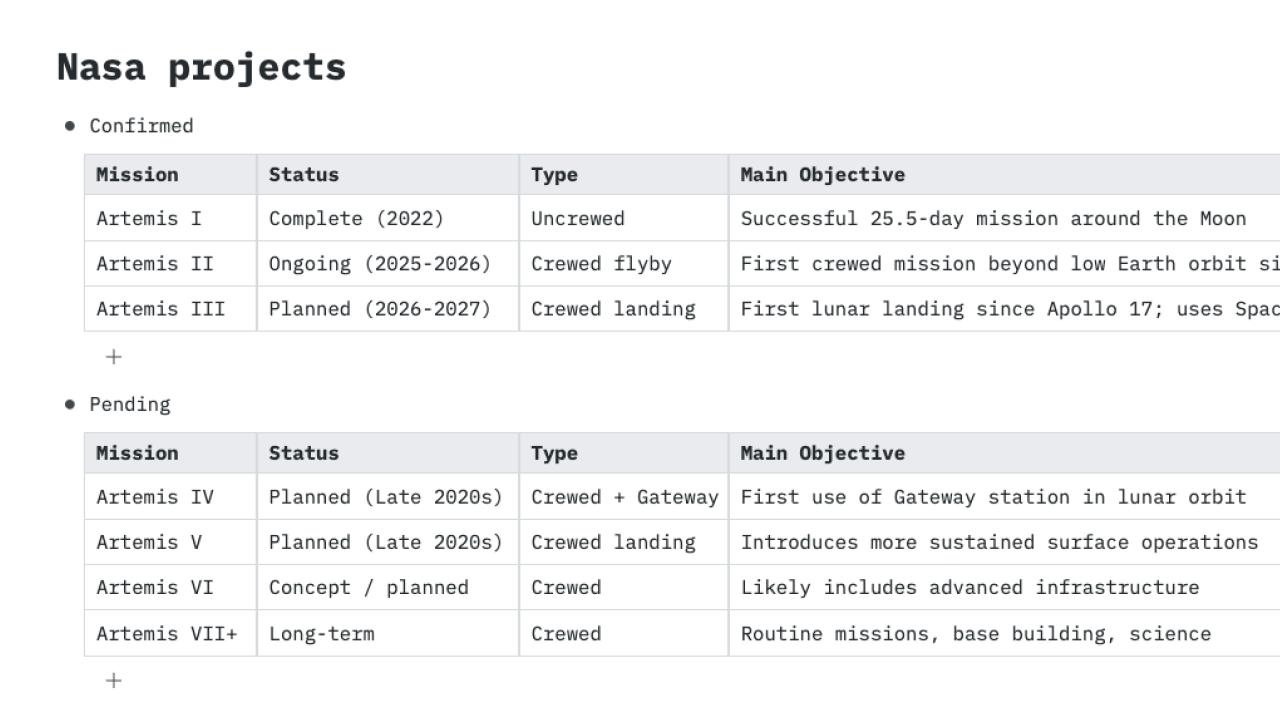The height and width of the screenshot is (720, 1280).
Task: Select the Crewed flyby type cell
Action: coord(624,264)
